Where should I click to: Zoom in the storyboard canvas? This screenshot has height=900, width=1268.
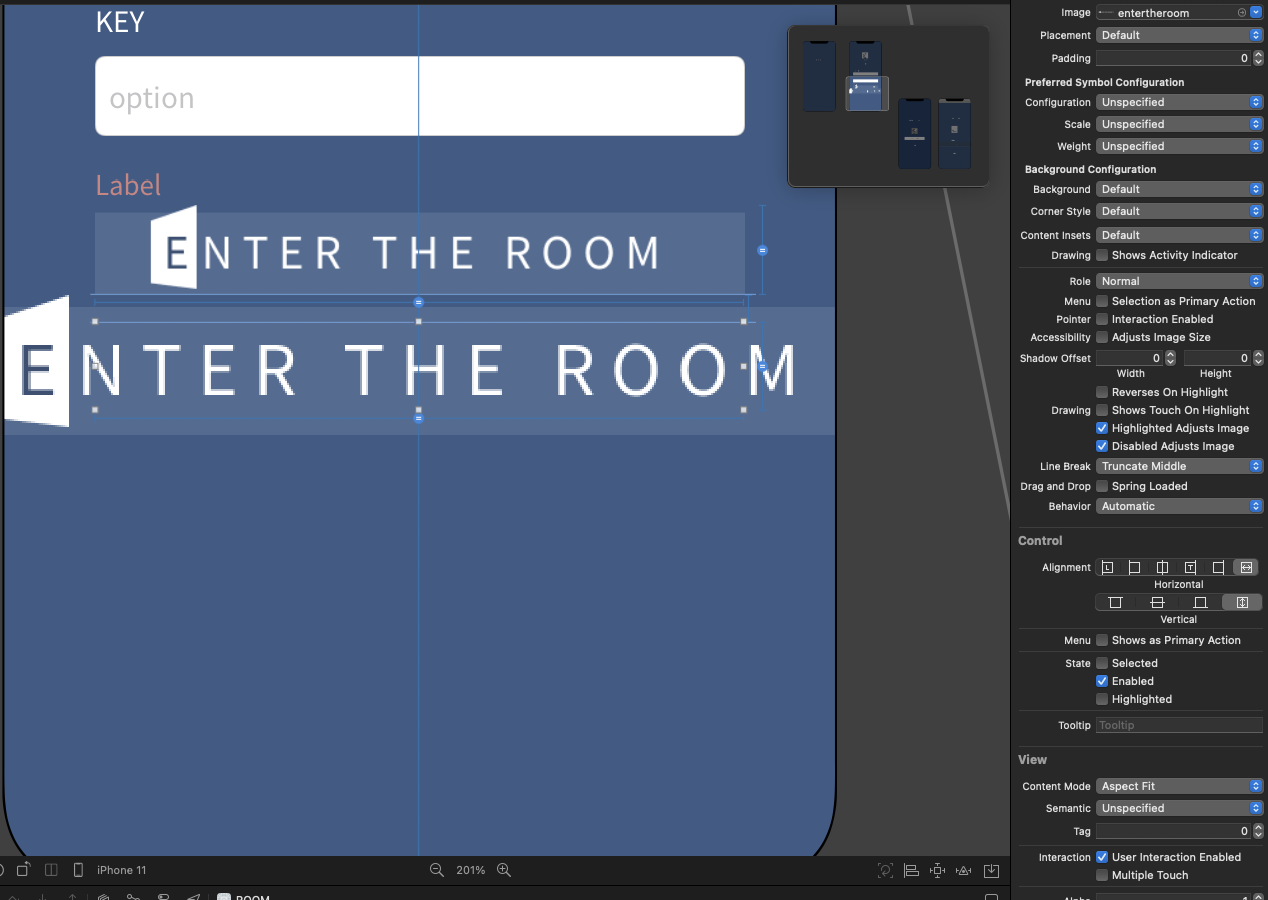[504, 870]
